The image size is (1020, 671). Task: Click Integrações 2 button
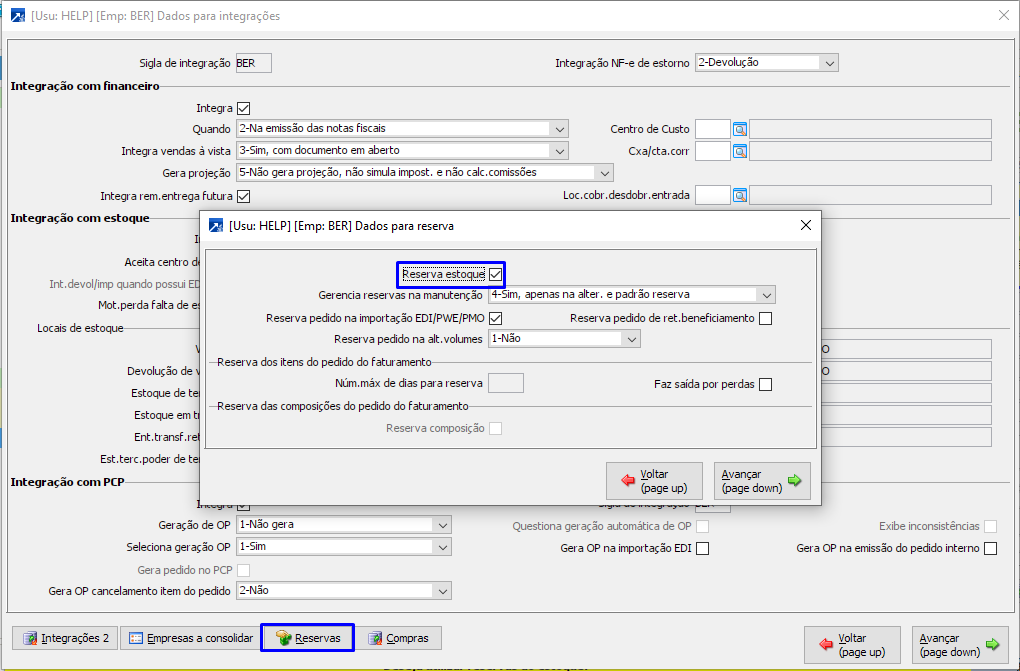coord(65,638)
